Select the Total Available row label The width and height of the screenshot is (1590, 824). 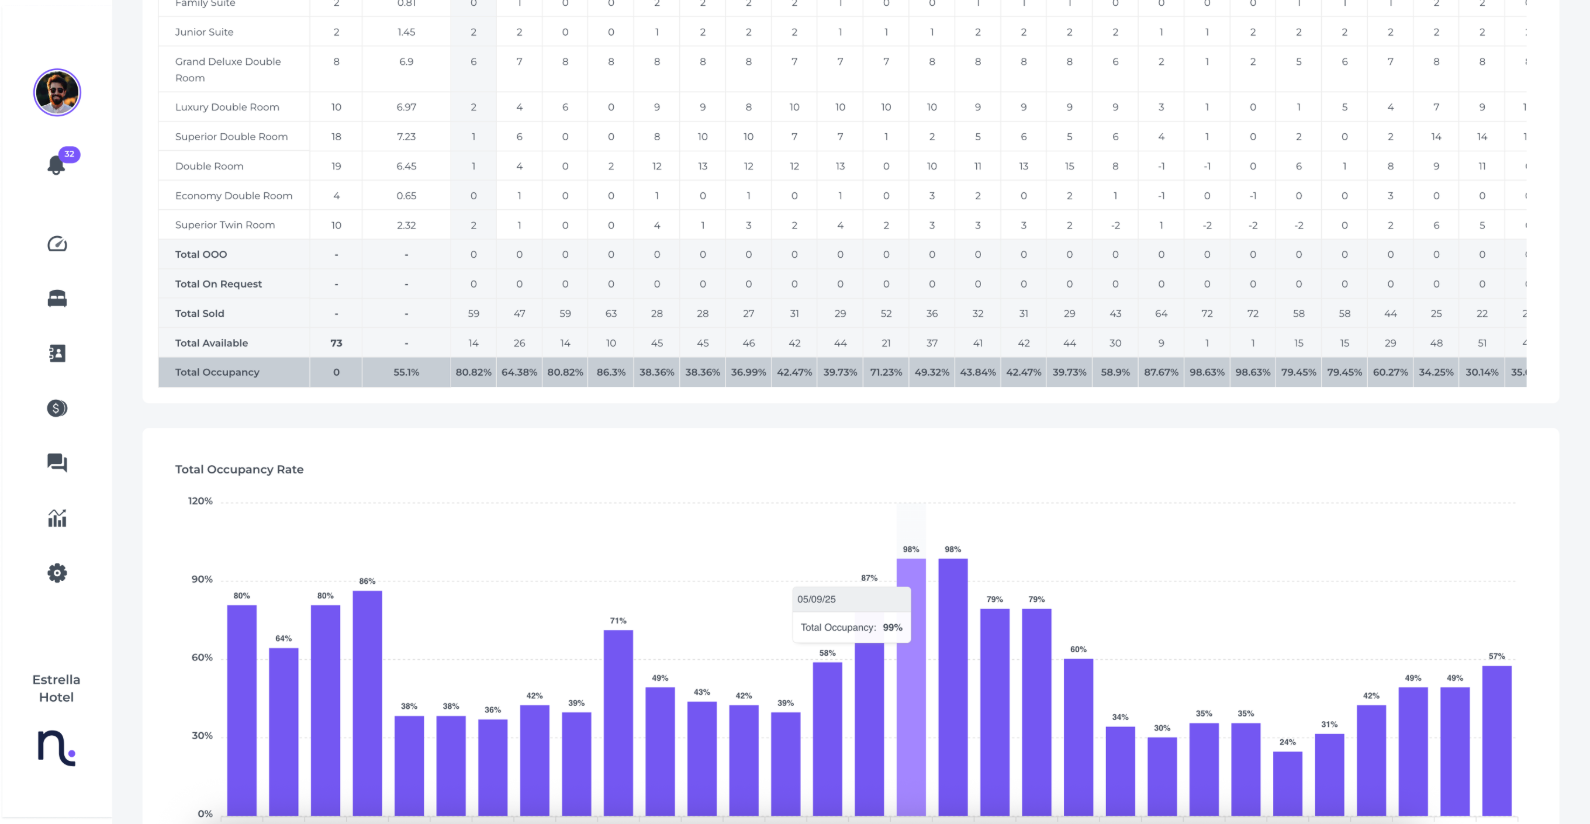point(211,343)
